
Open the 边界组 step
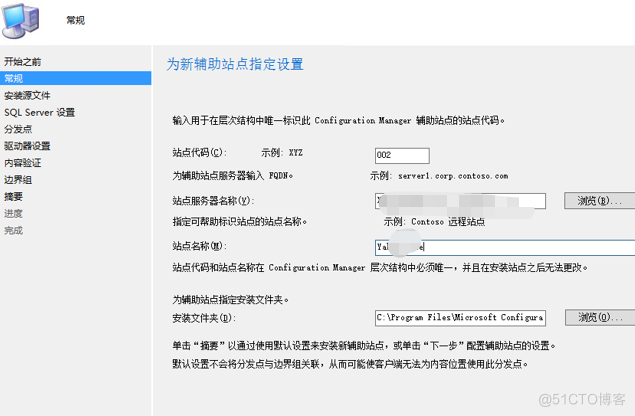tap(18, 180)
